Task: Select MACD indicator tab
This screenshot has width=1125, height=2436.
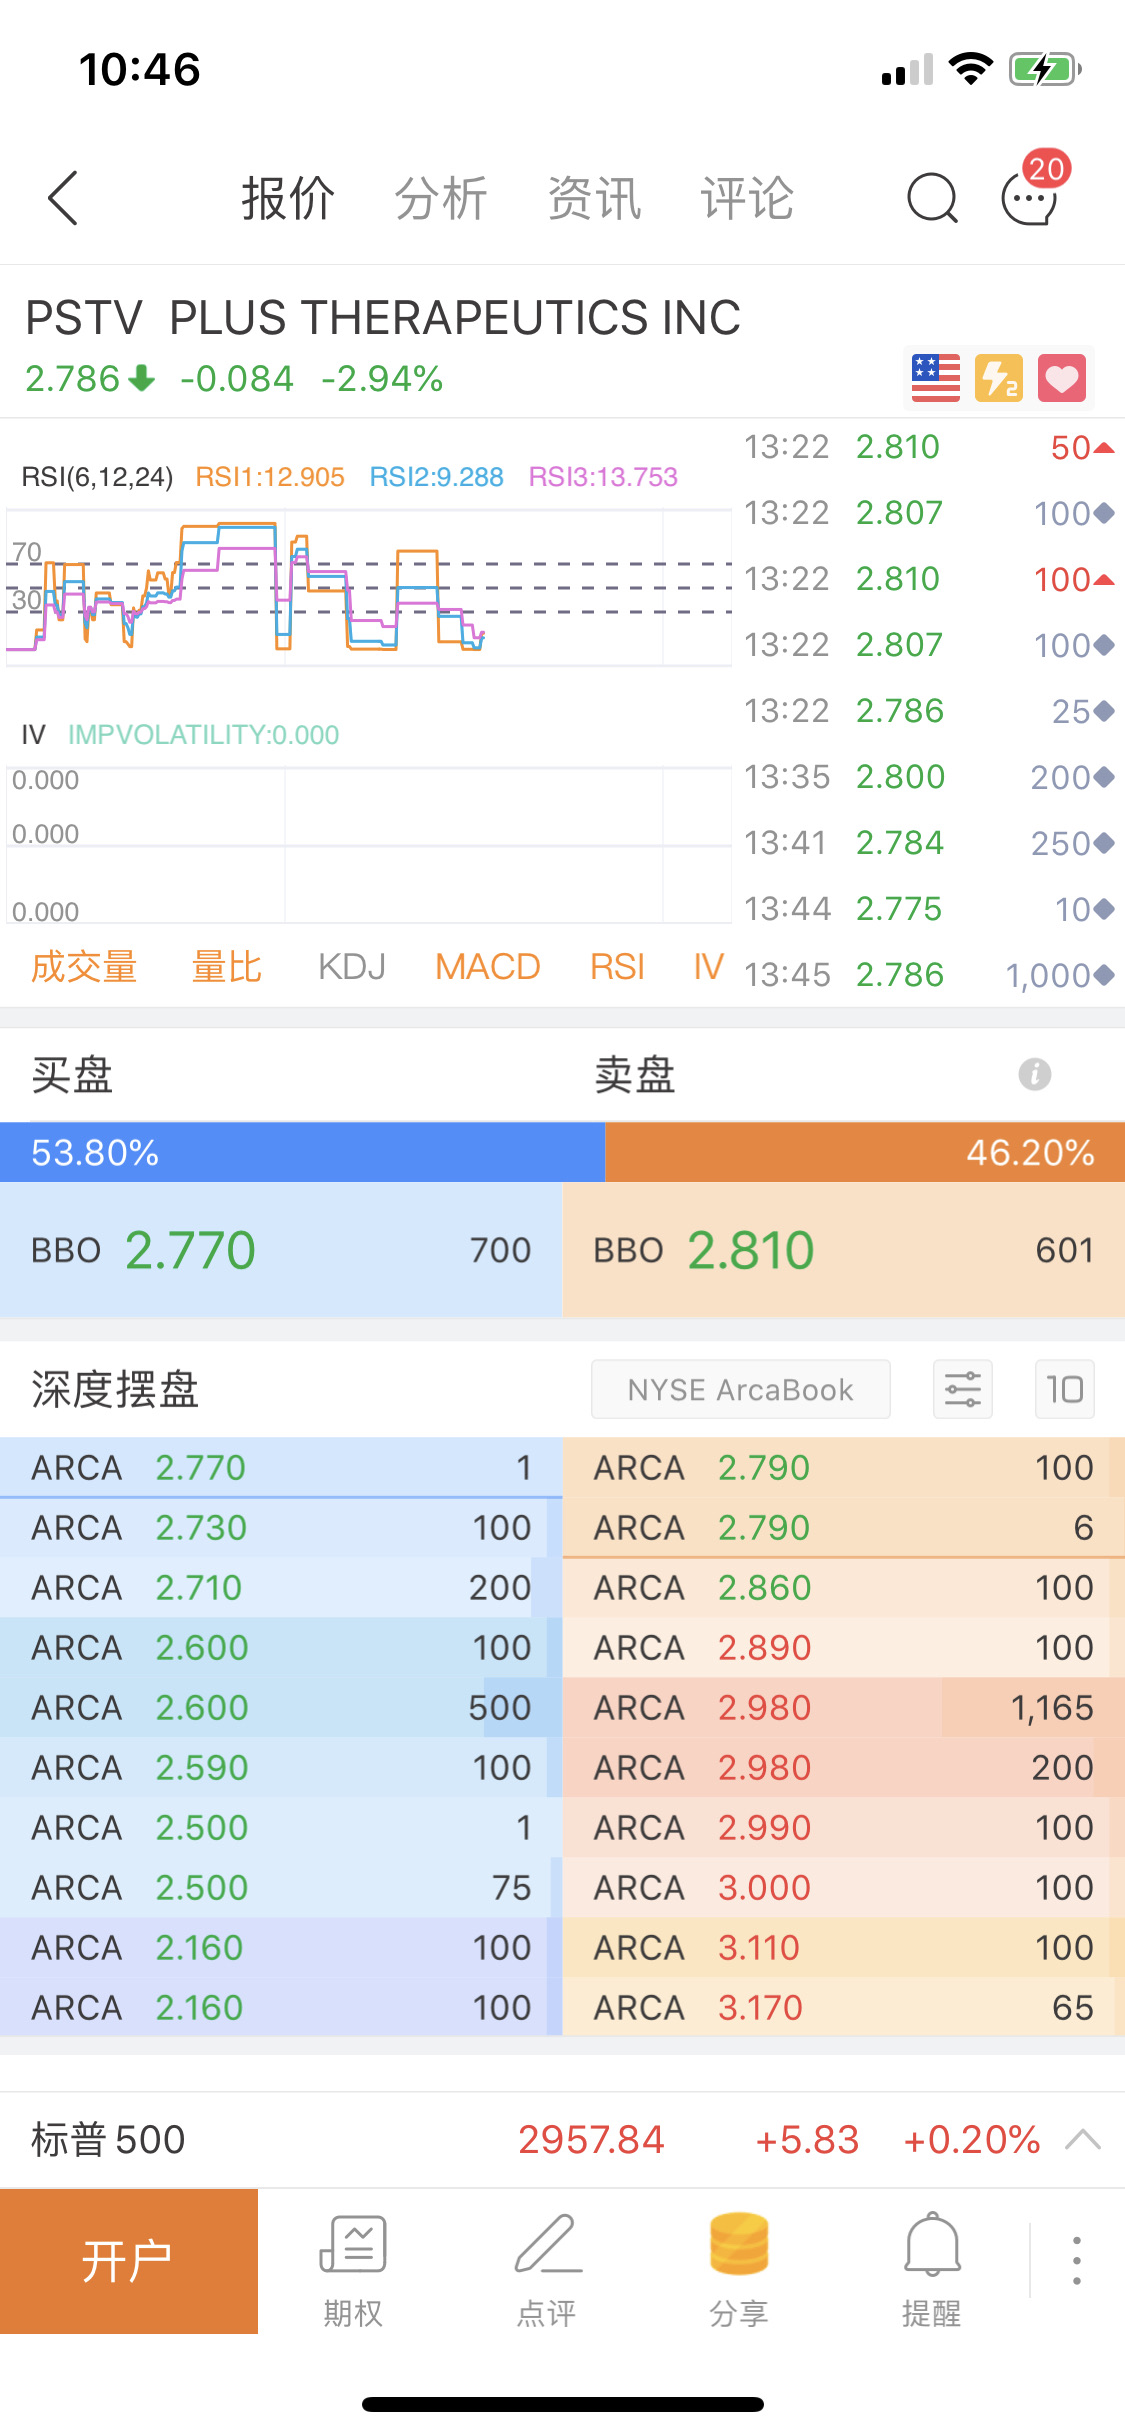Action: [488, 967]
